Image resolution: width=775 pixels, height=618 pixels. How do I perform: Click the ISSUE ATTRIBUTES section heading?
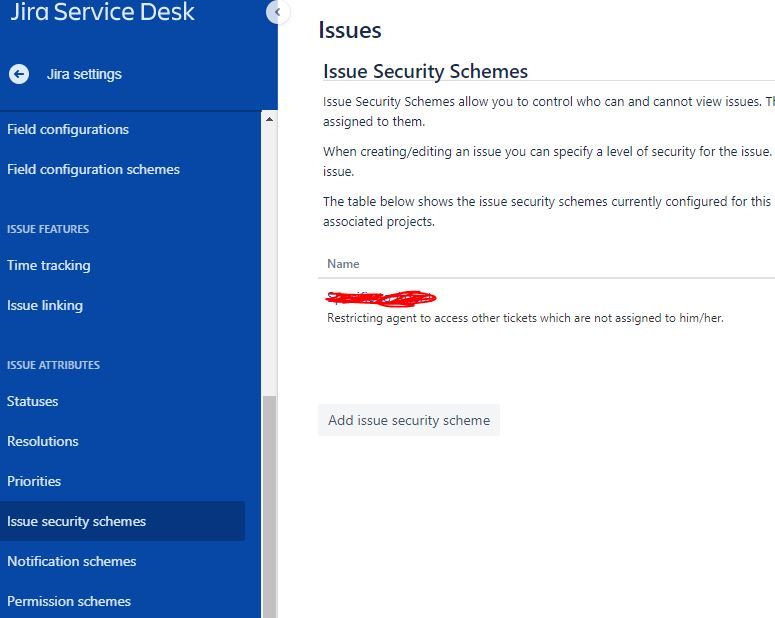click(x=53, y=365)
